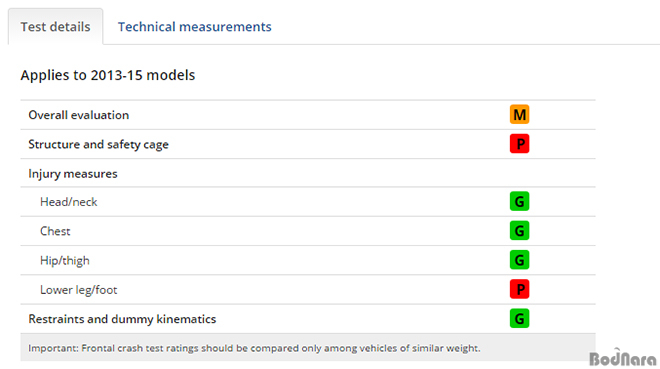Click the green G Head/neck rating badge
This screenshot has width=660, height=369.
tap(519, 202)
